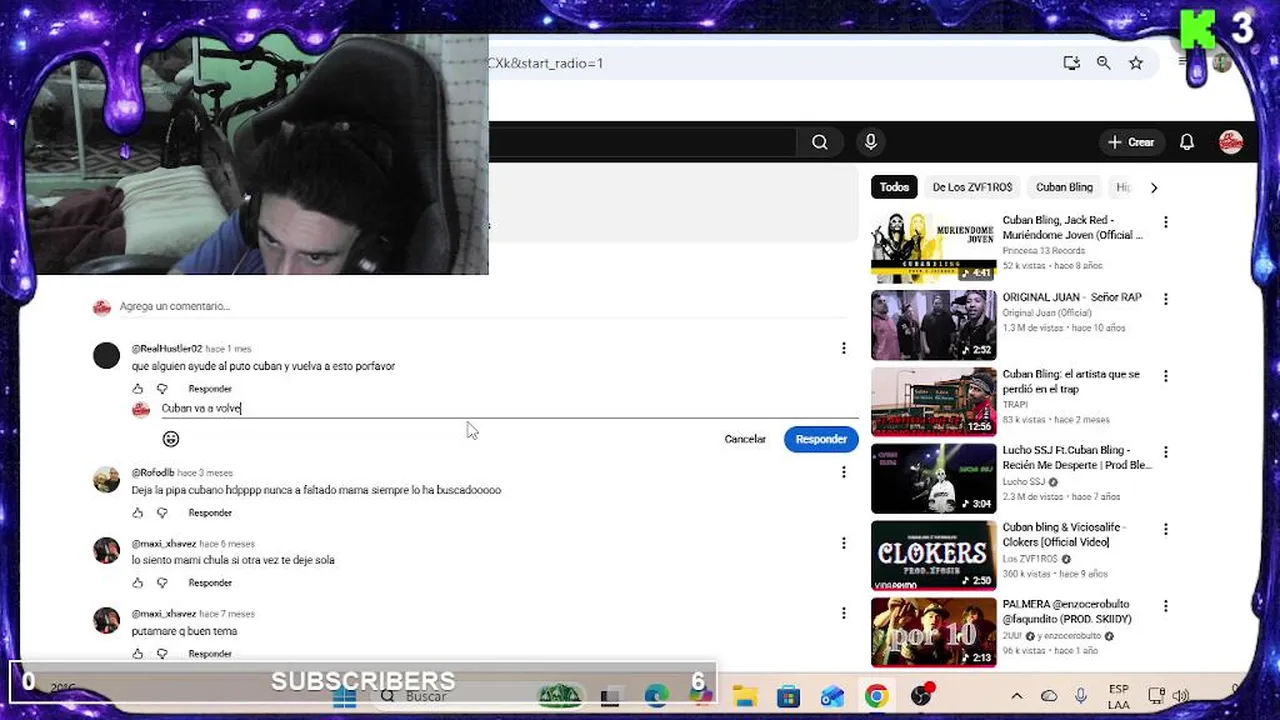Click the reply field containing 'Cuban va a volve'

point(508,408)
